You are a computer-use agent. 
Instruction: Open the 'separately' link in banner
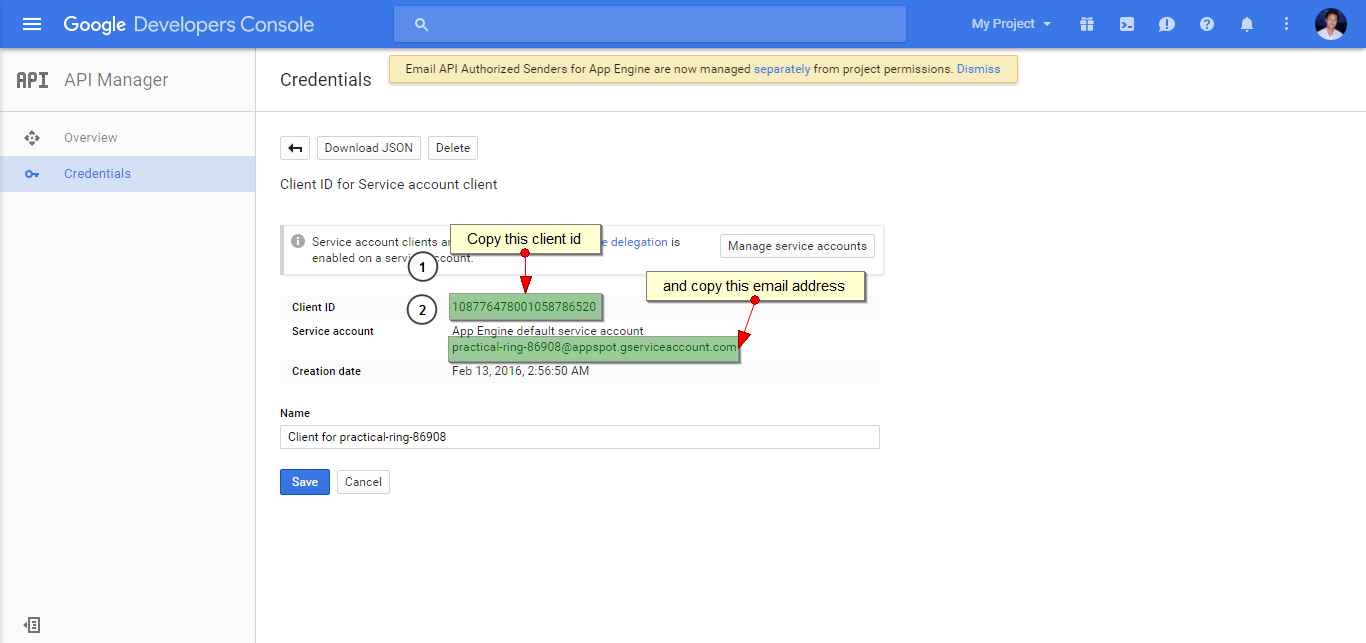point(782,69)
